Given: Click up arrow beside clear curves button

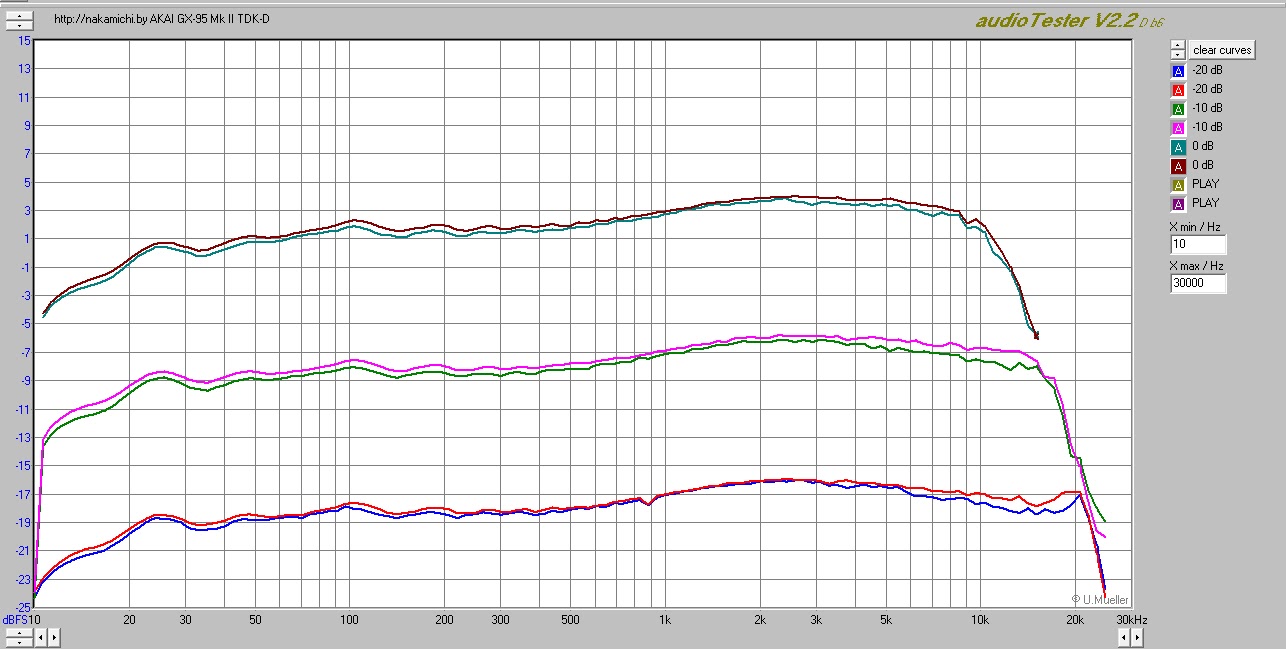Looking at the screenshot, I should 1177,45.
